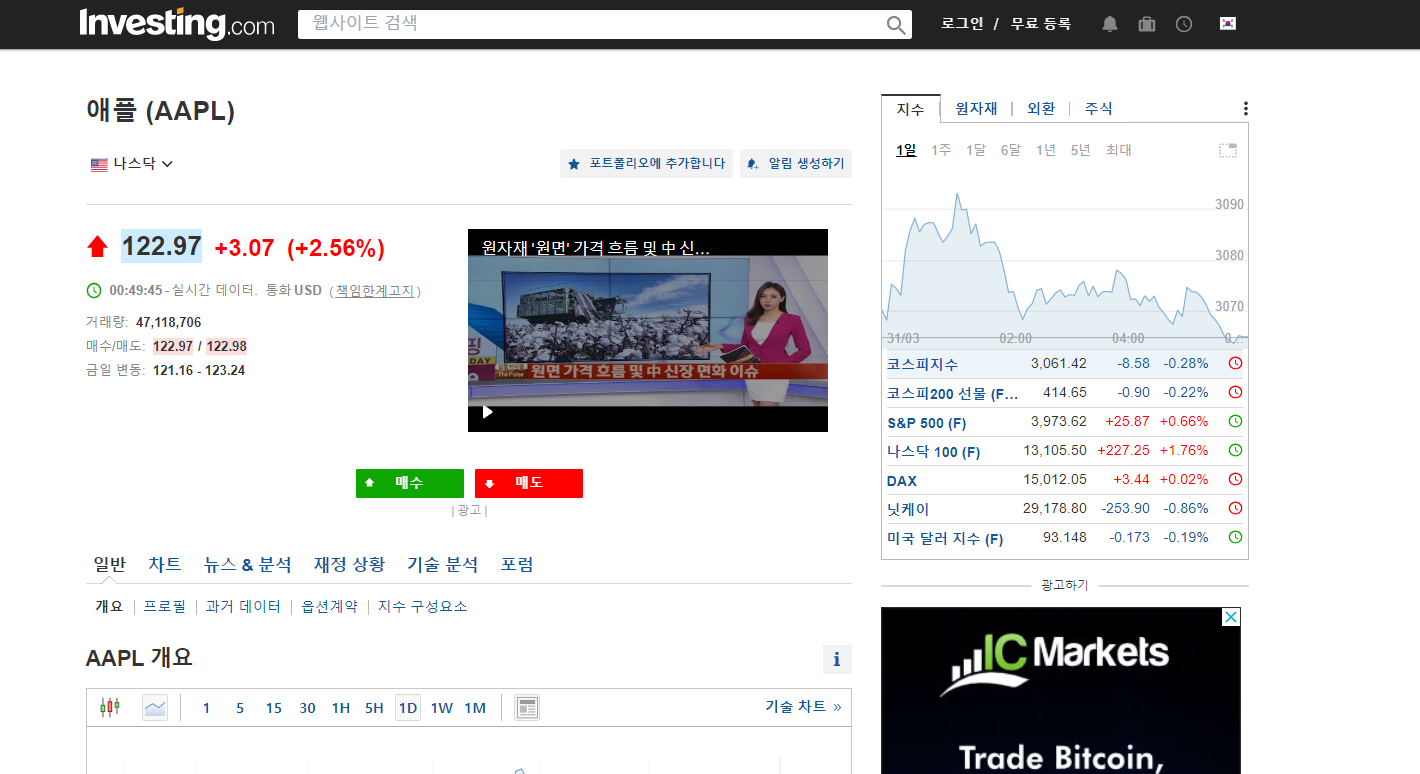The width and height of the screenshot is (1420, 774).
Task: Click the red 매도 button
Action: click(529, 483)
